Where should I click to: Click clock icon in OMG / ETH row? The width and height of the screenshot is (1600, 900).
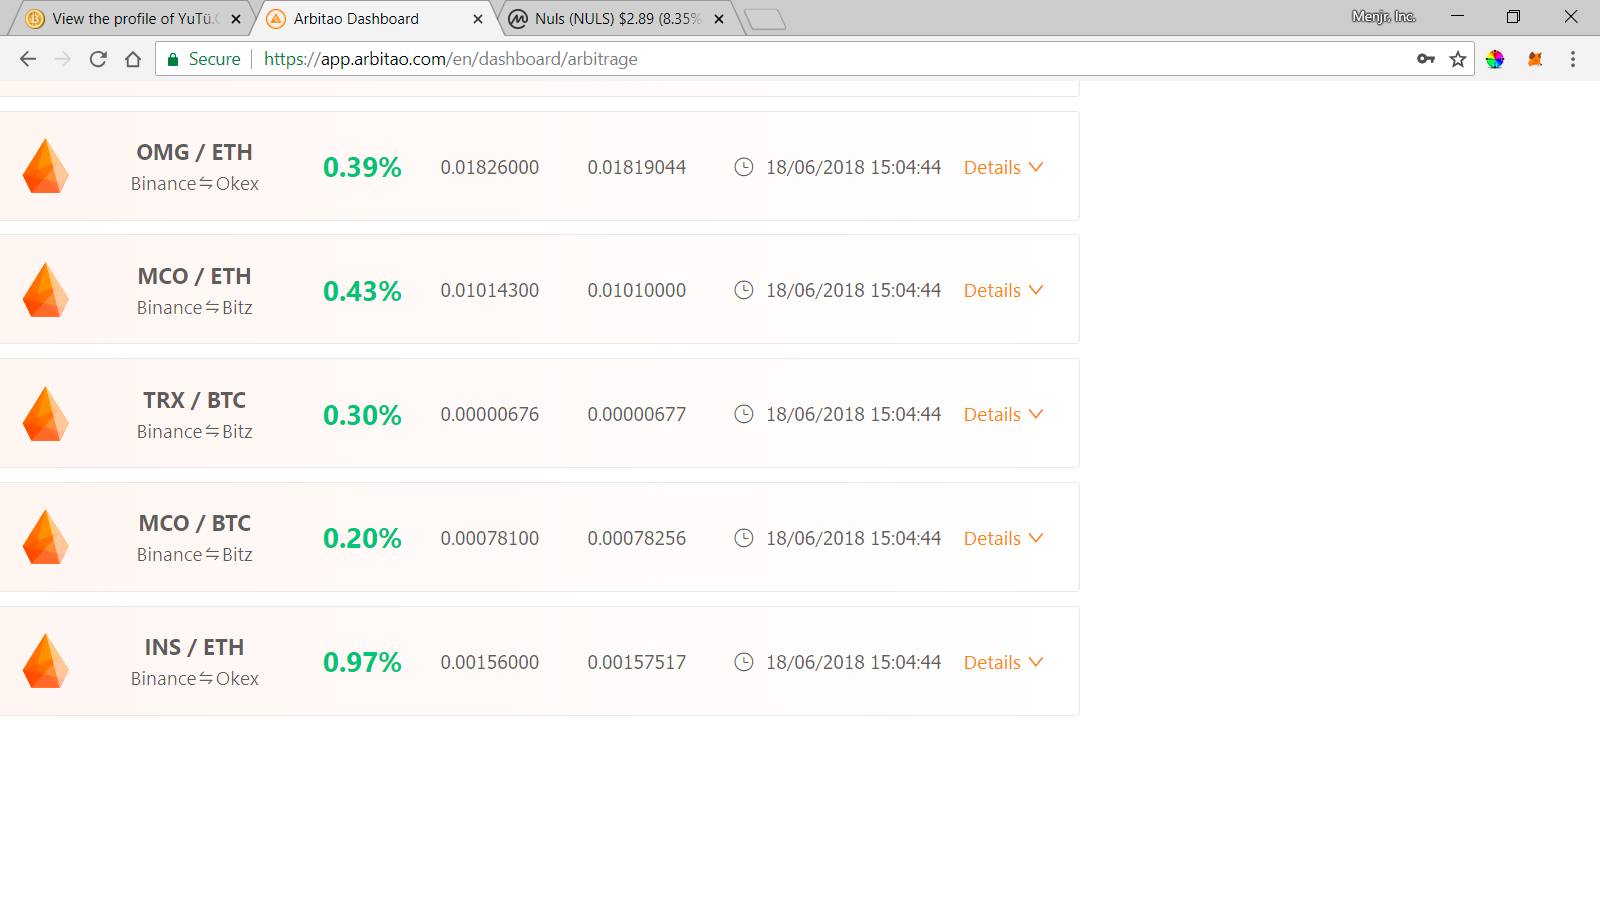coord(744,167)
